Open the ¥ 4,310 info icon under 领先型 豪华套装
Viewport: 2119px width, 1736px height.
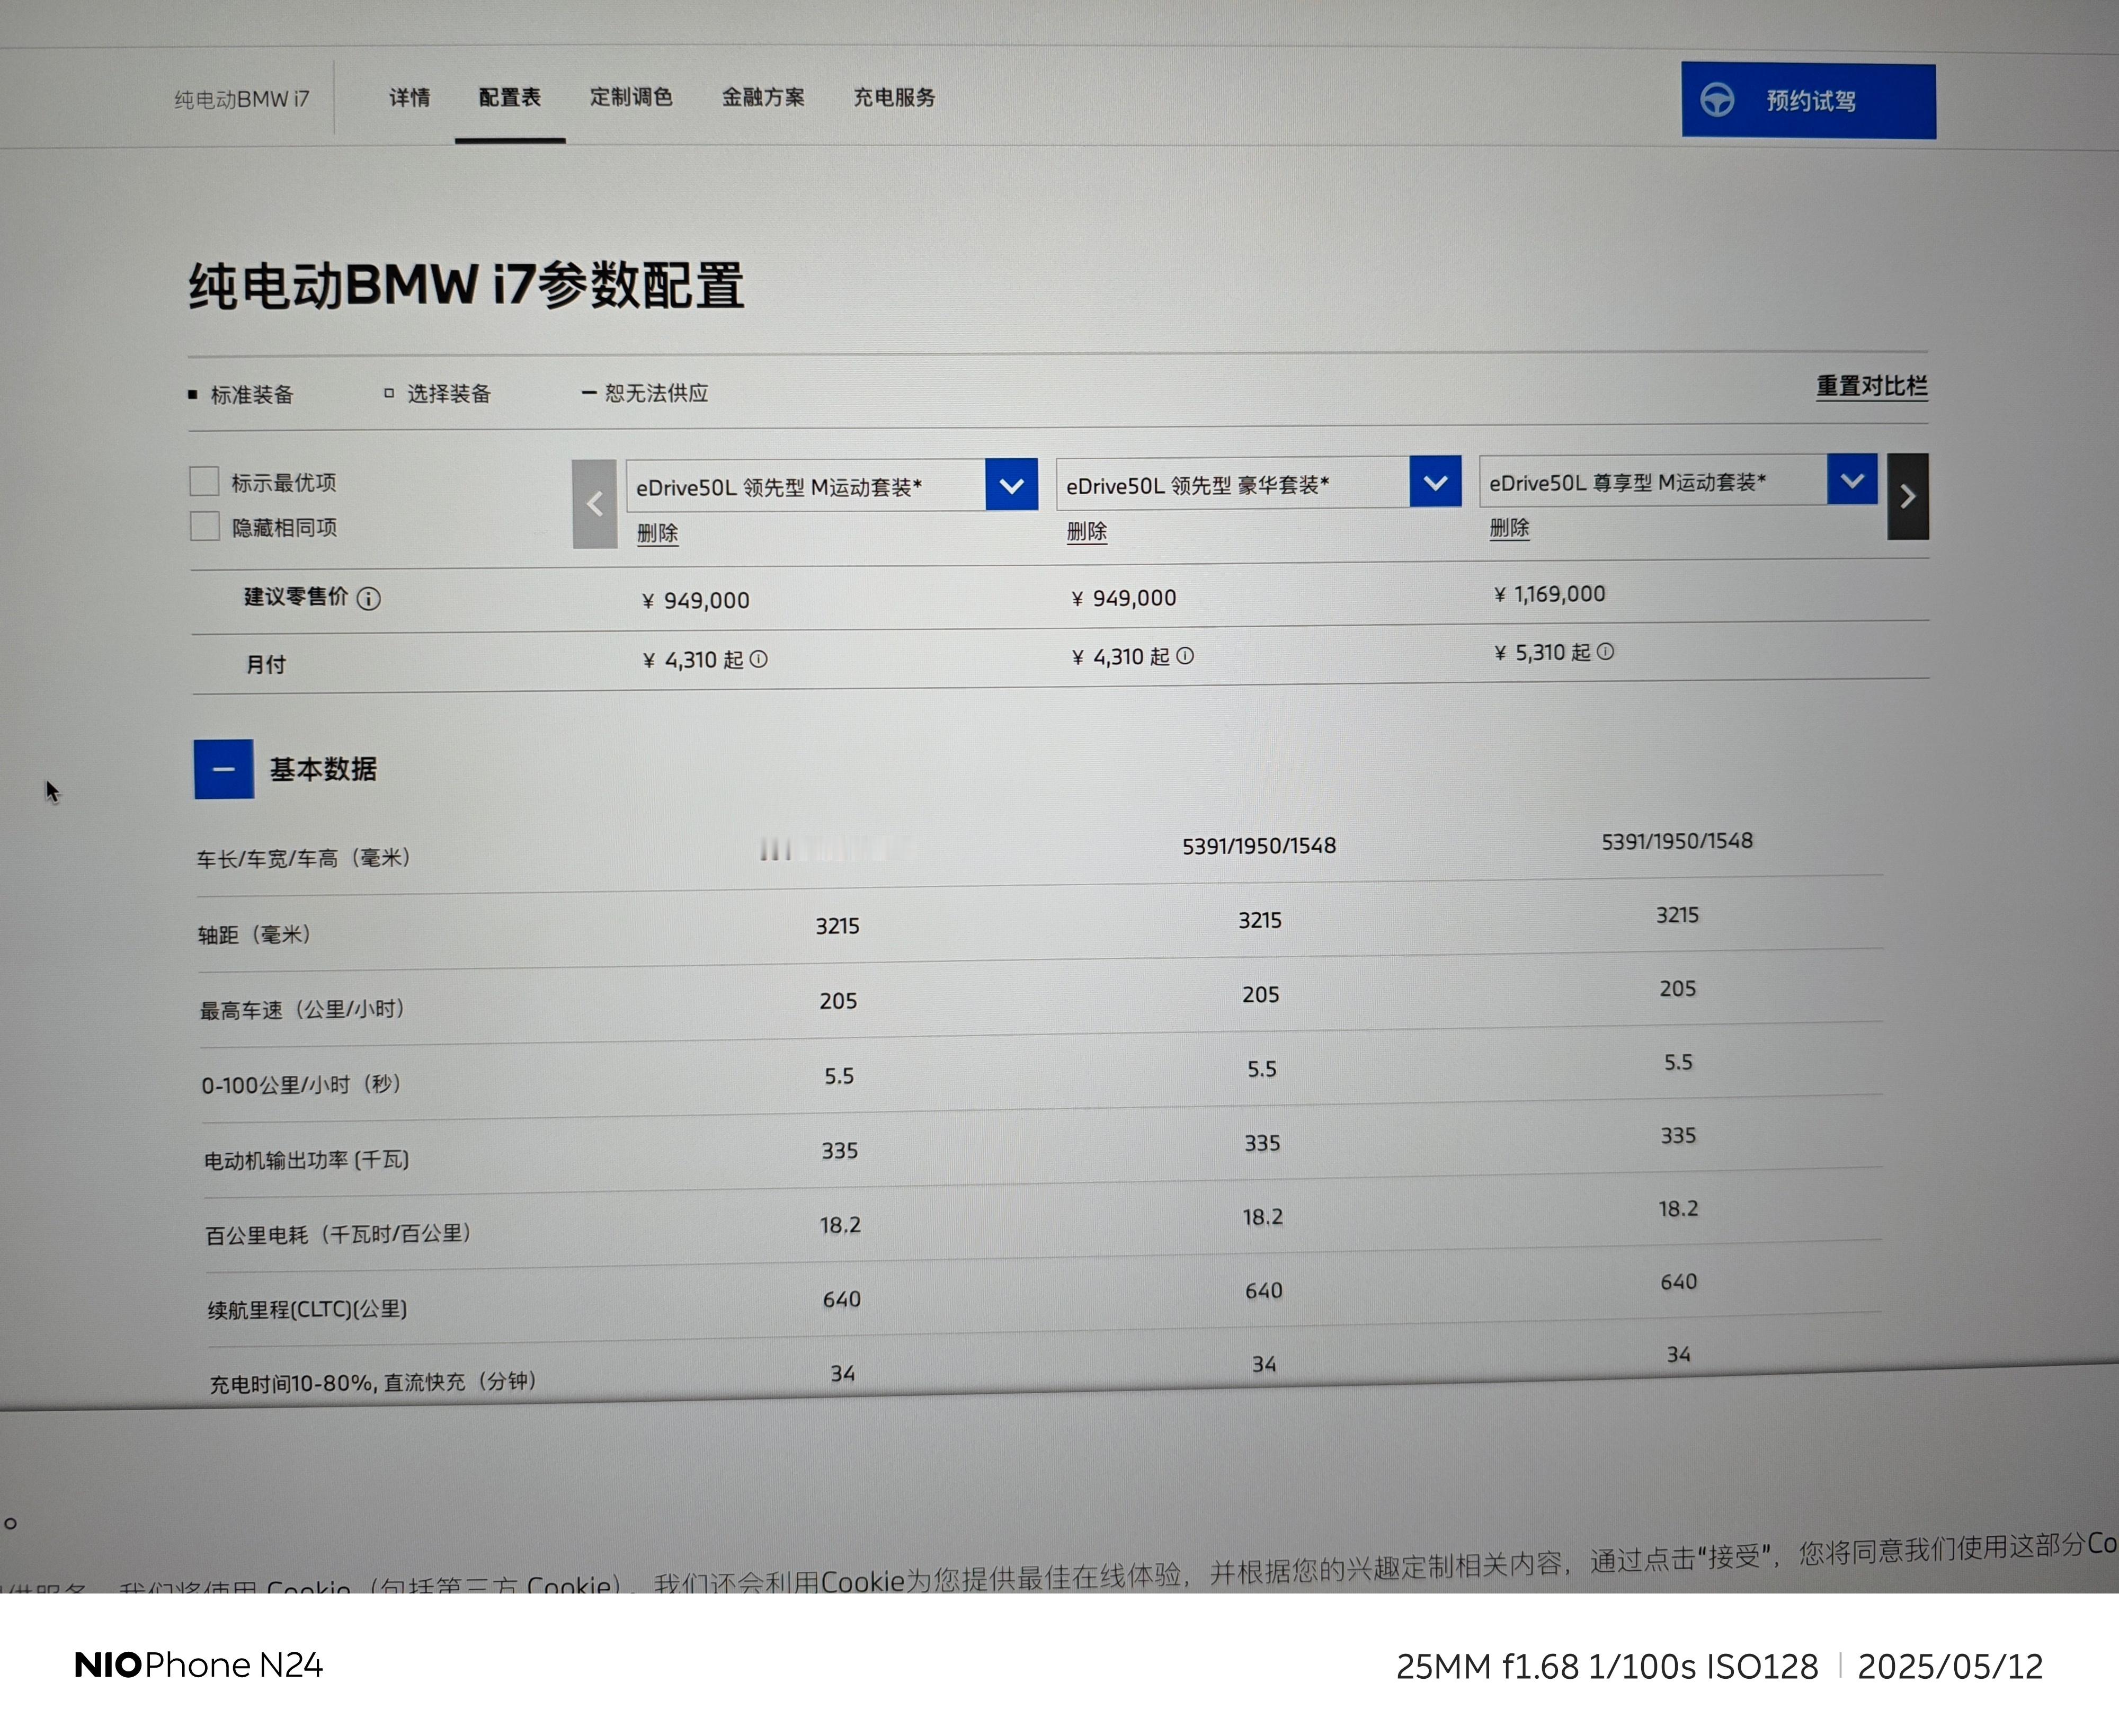coord(1185,656)
